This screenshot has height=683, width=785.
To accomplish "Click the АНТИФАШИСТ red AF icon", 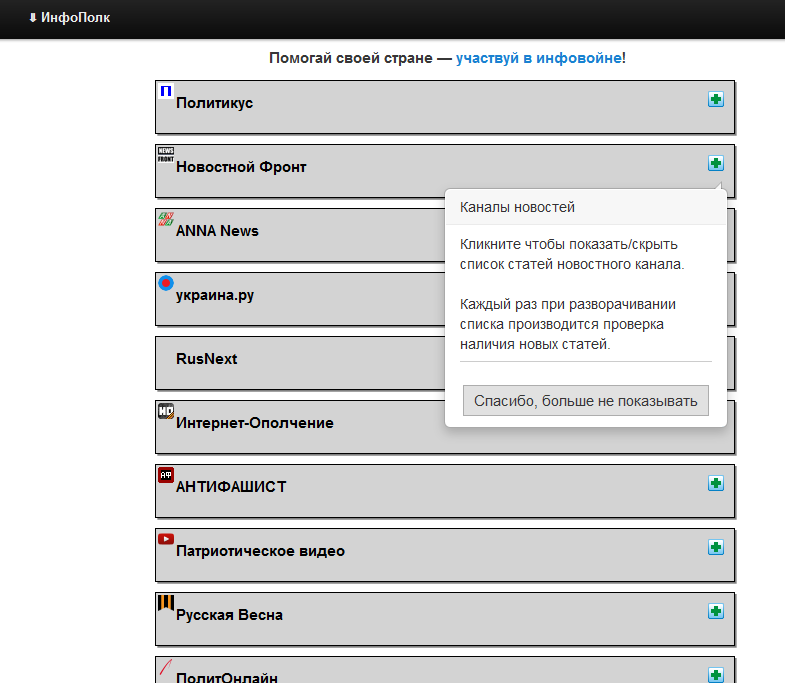I will (166, 475).
